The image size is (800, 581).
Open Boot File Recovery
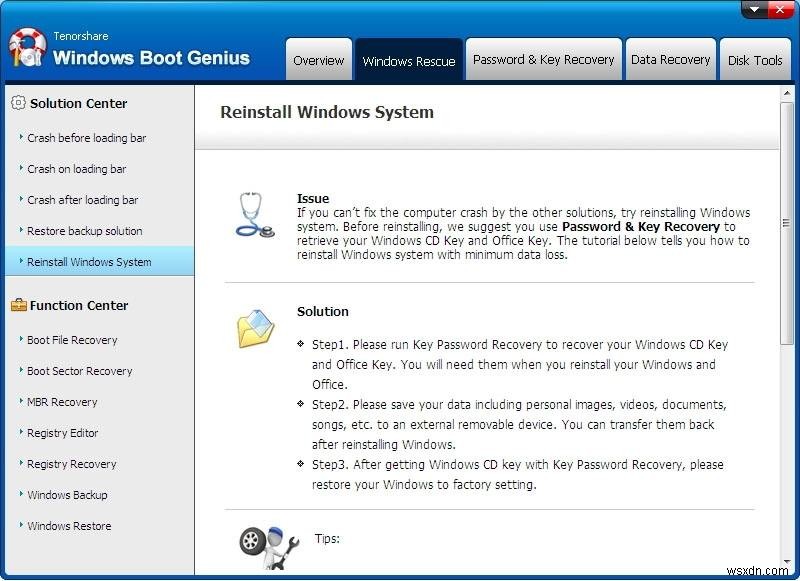pyautogui.click(x=74, y=340)
